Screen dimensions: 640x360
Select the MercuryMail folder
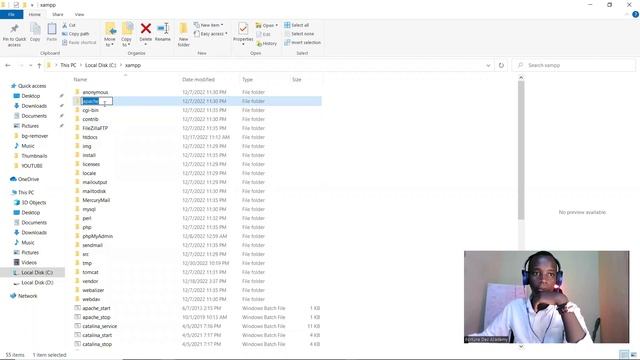[96, 200]
